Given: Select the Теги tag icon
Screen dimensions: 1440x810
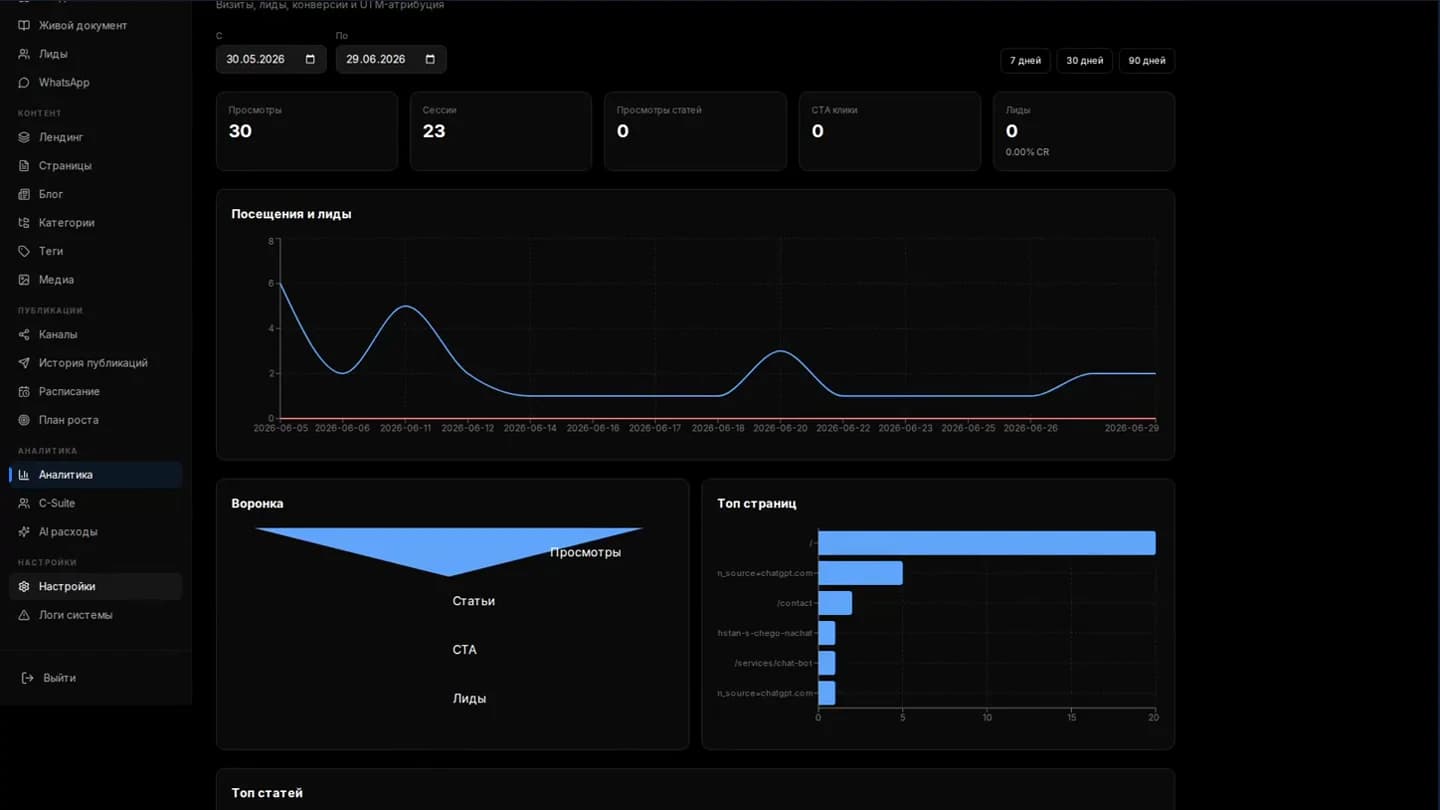Looking at the screenshot, I should tap(24, 251).
